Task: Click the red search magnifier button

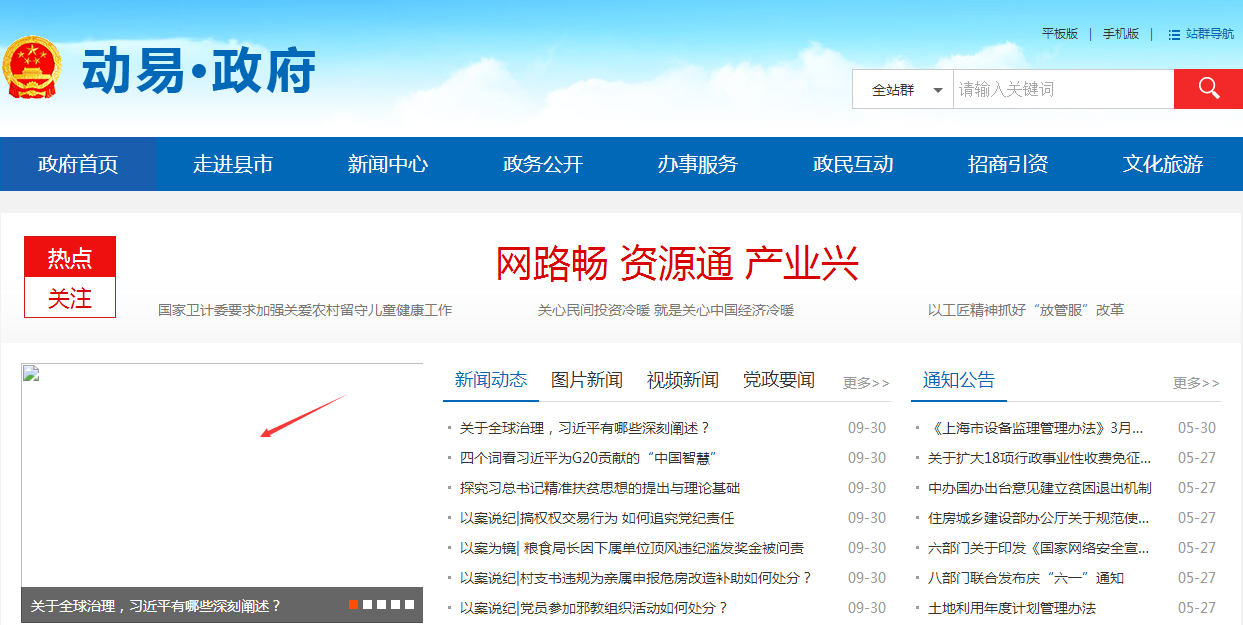Action: (1207, 89)
